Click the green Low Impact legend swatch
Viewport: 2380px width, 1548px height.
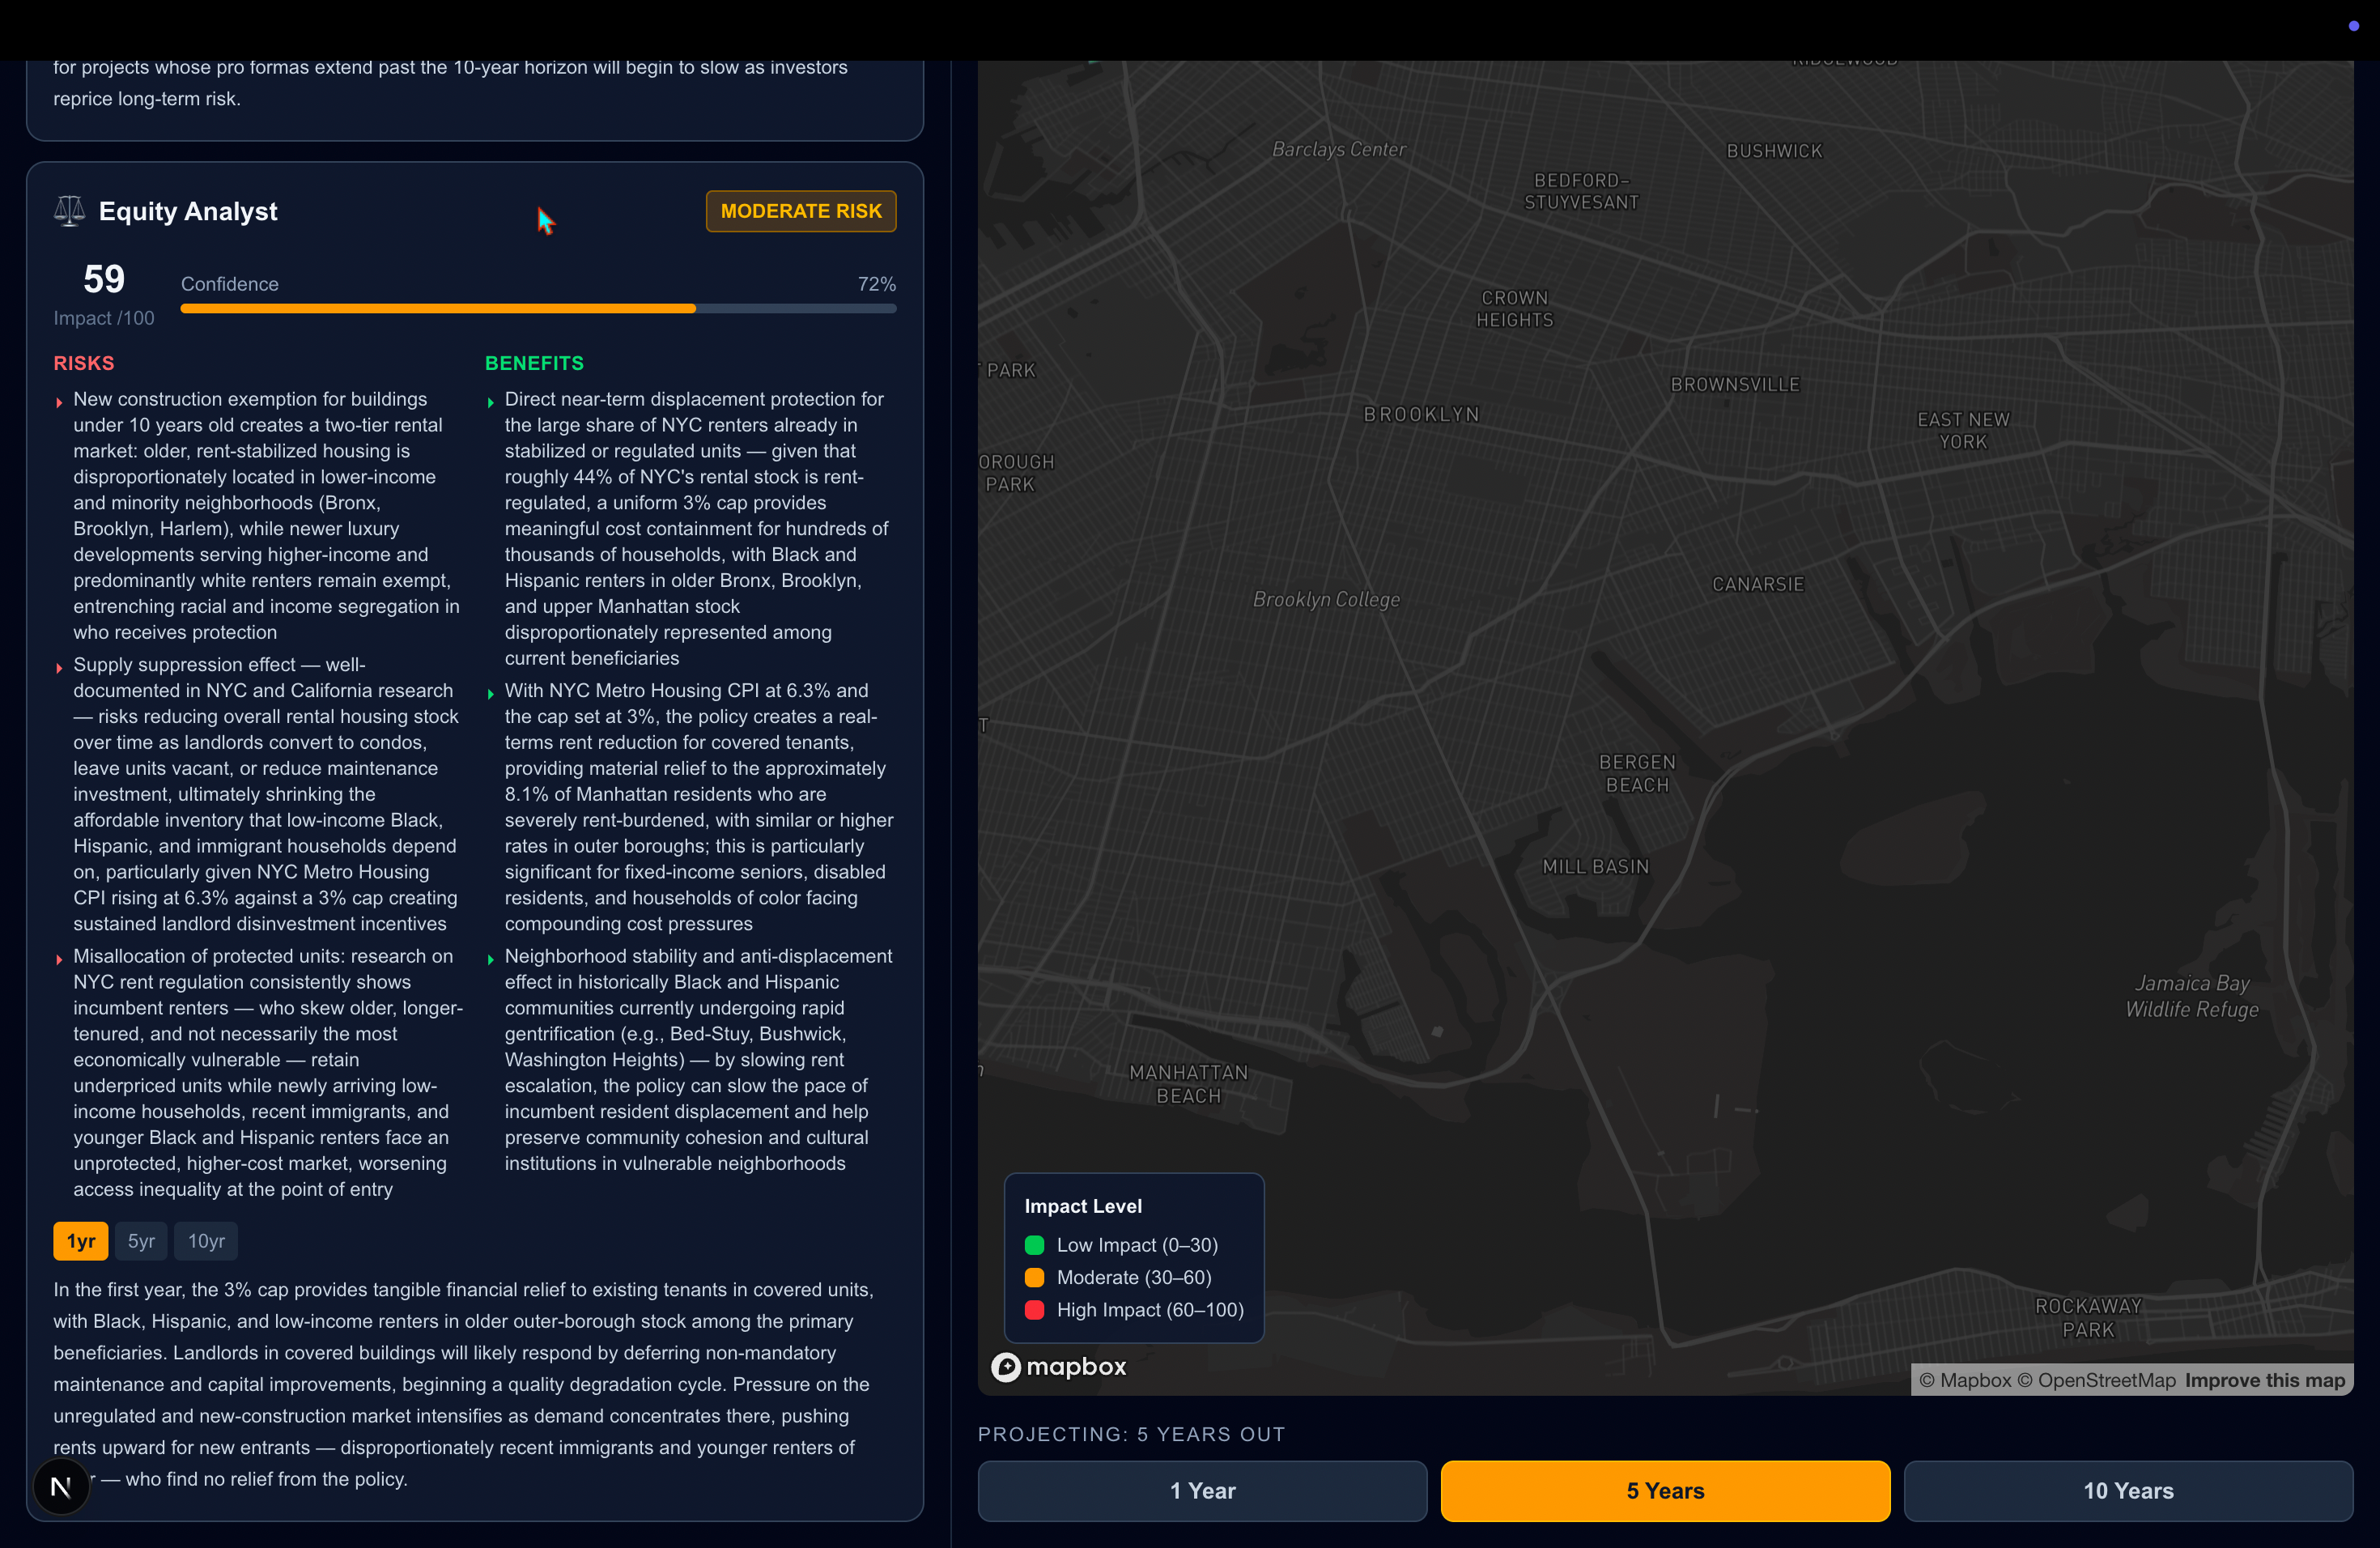1034,1245
